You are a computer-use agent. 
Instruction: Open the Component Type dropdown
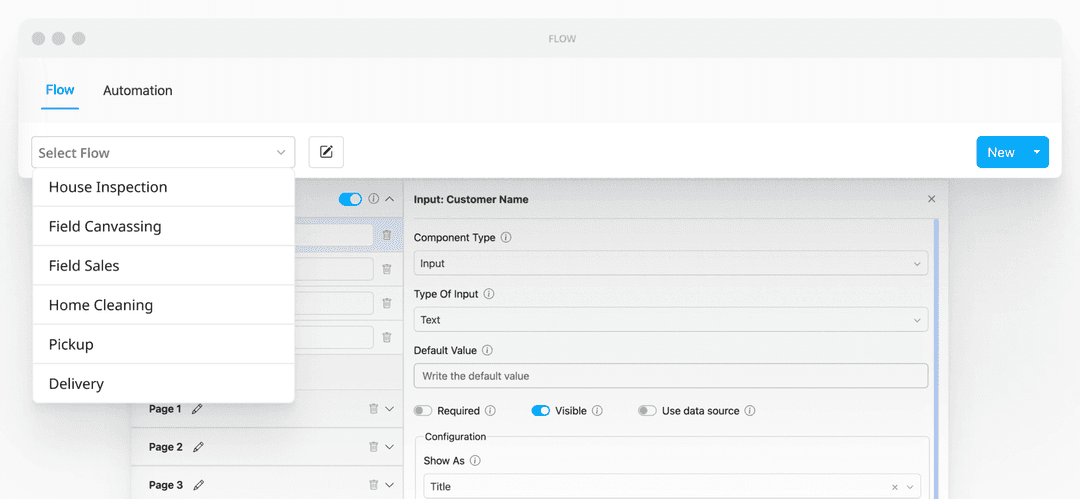coord(670,264)
